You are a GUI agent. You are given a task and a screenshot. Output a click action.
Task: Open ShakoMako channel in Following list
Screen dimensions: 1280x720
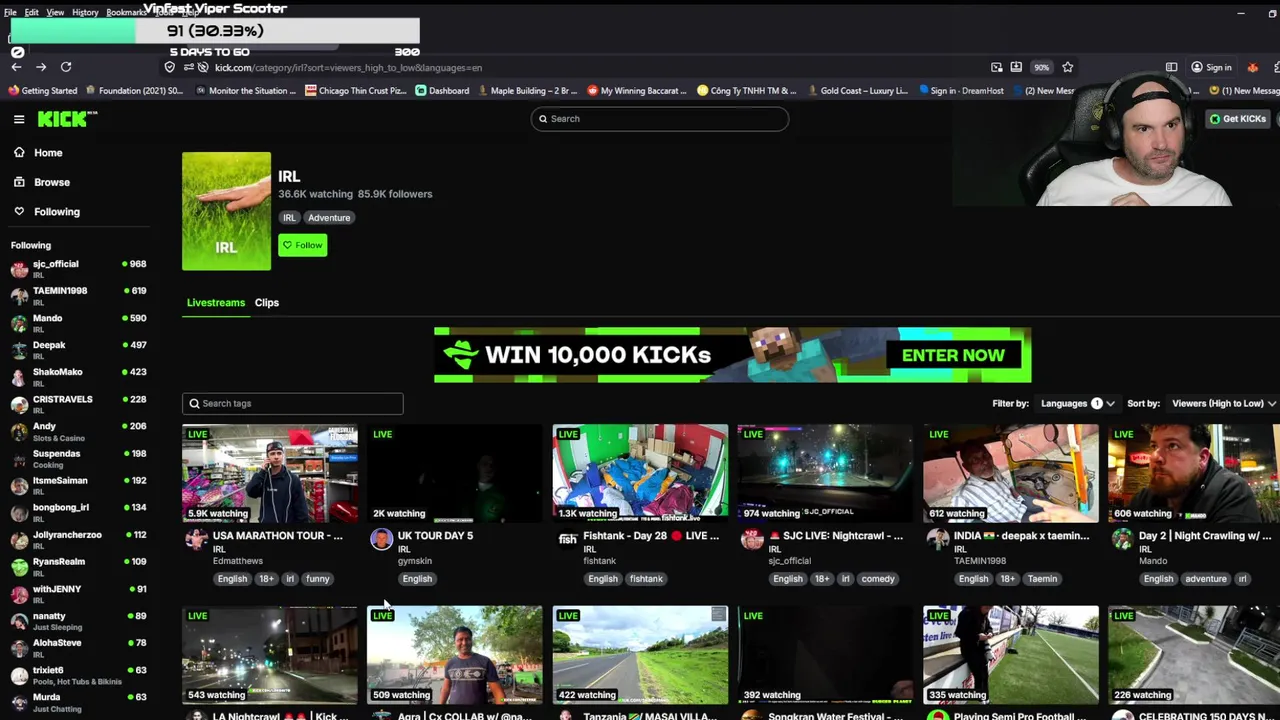click(78, 376)
